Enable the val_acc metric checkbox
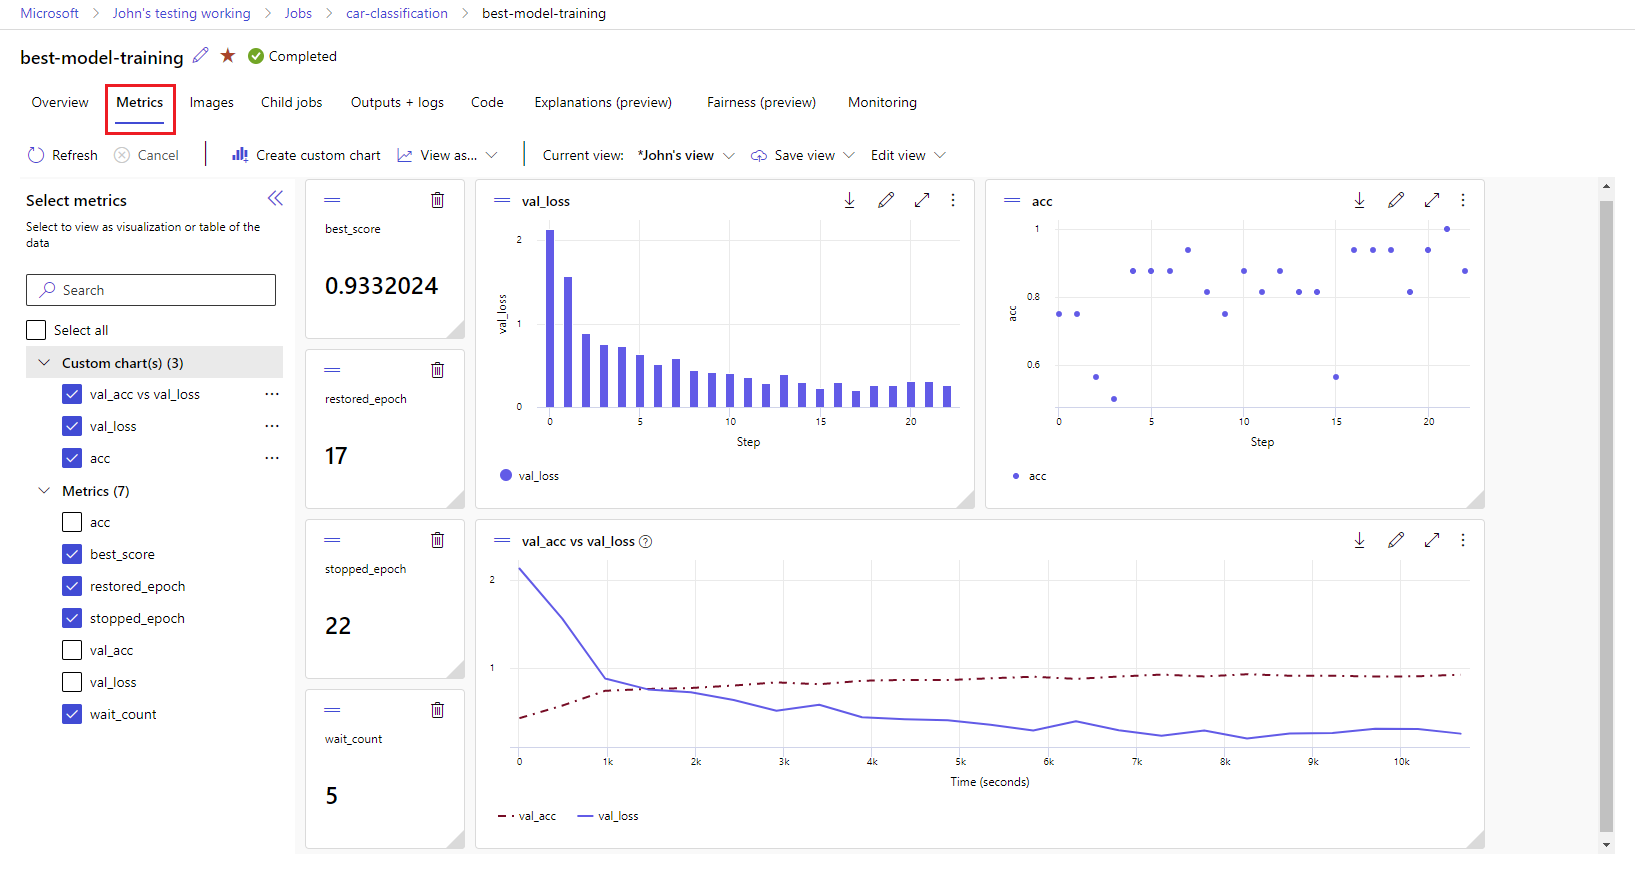This screenshot has width=1635, height=871. pyautogui.click(x=72, y=650)
